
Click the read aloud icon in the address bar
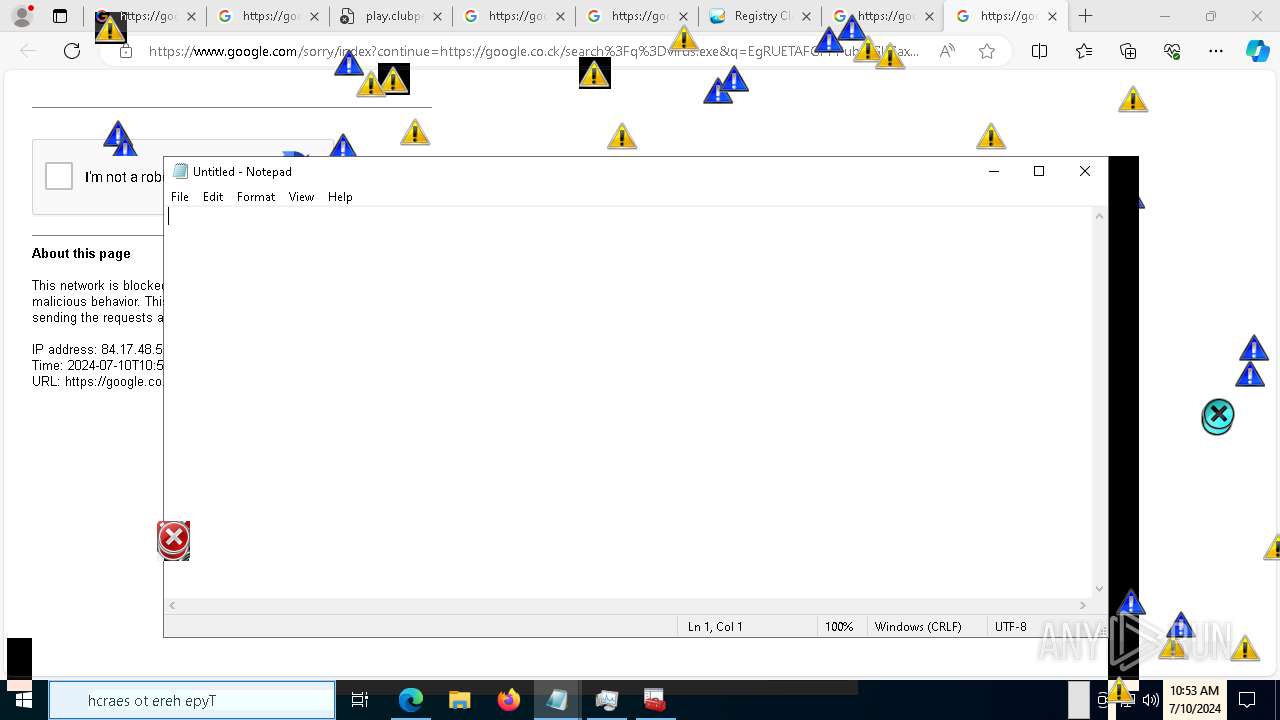point(946,51)
